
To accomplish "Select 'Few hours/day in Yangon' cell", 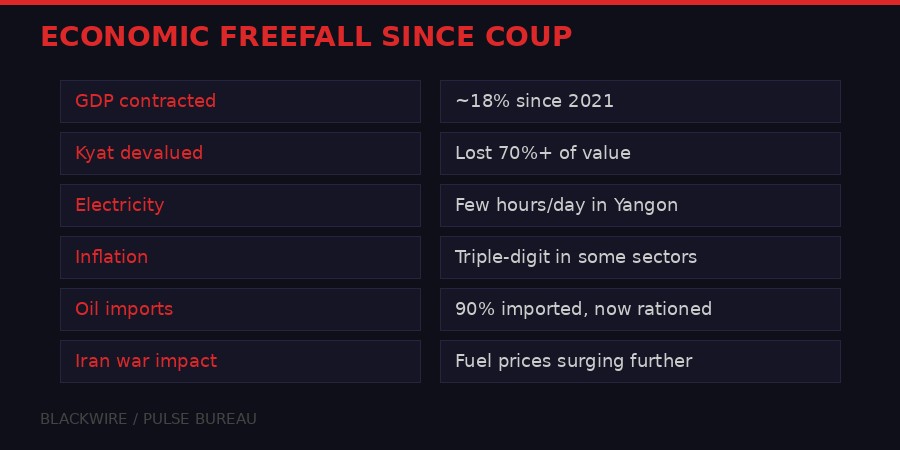I will 640,205.
